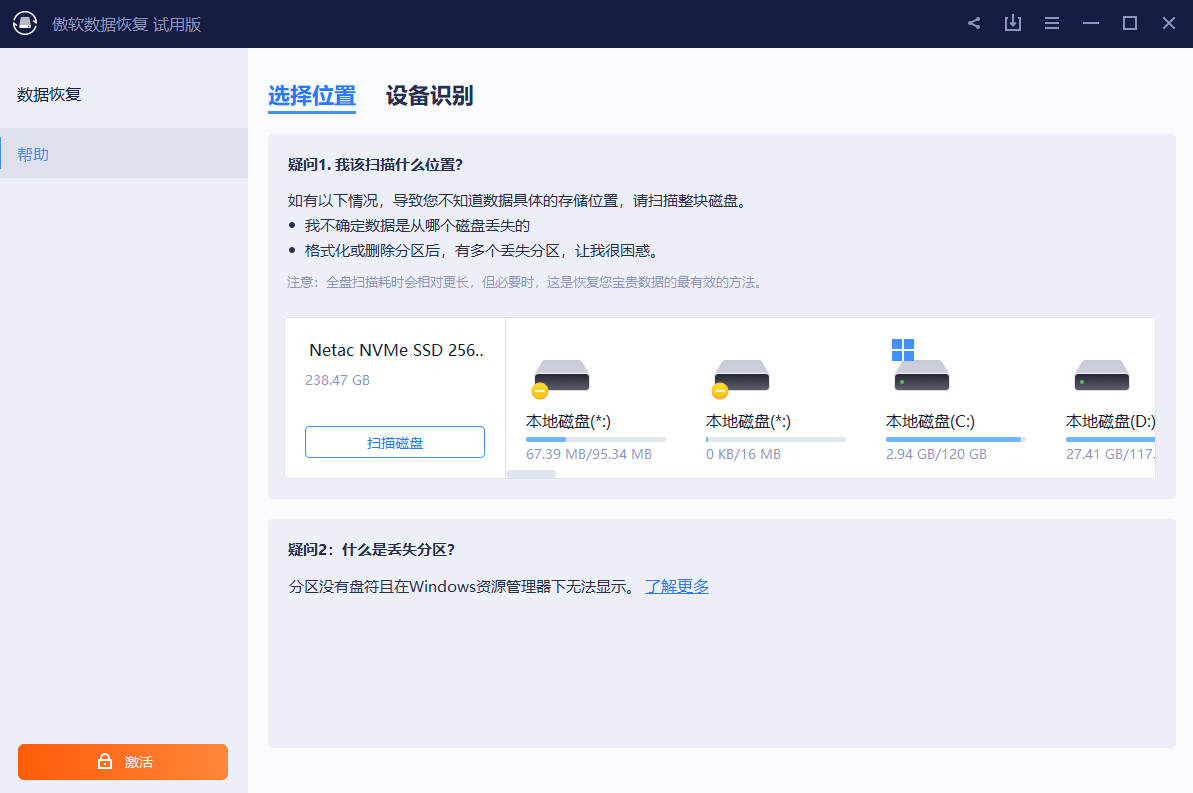Click the 238.47 GB disk capacity text
This screenshot has width=1193, height=793.
pyautogui.click(x=337, y=380)
